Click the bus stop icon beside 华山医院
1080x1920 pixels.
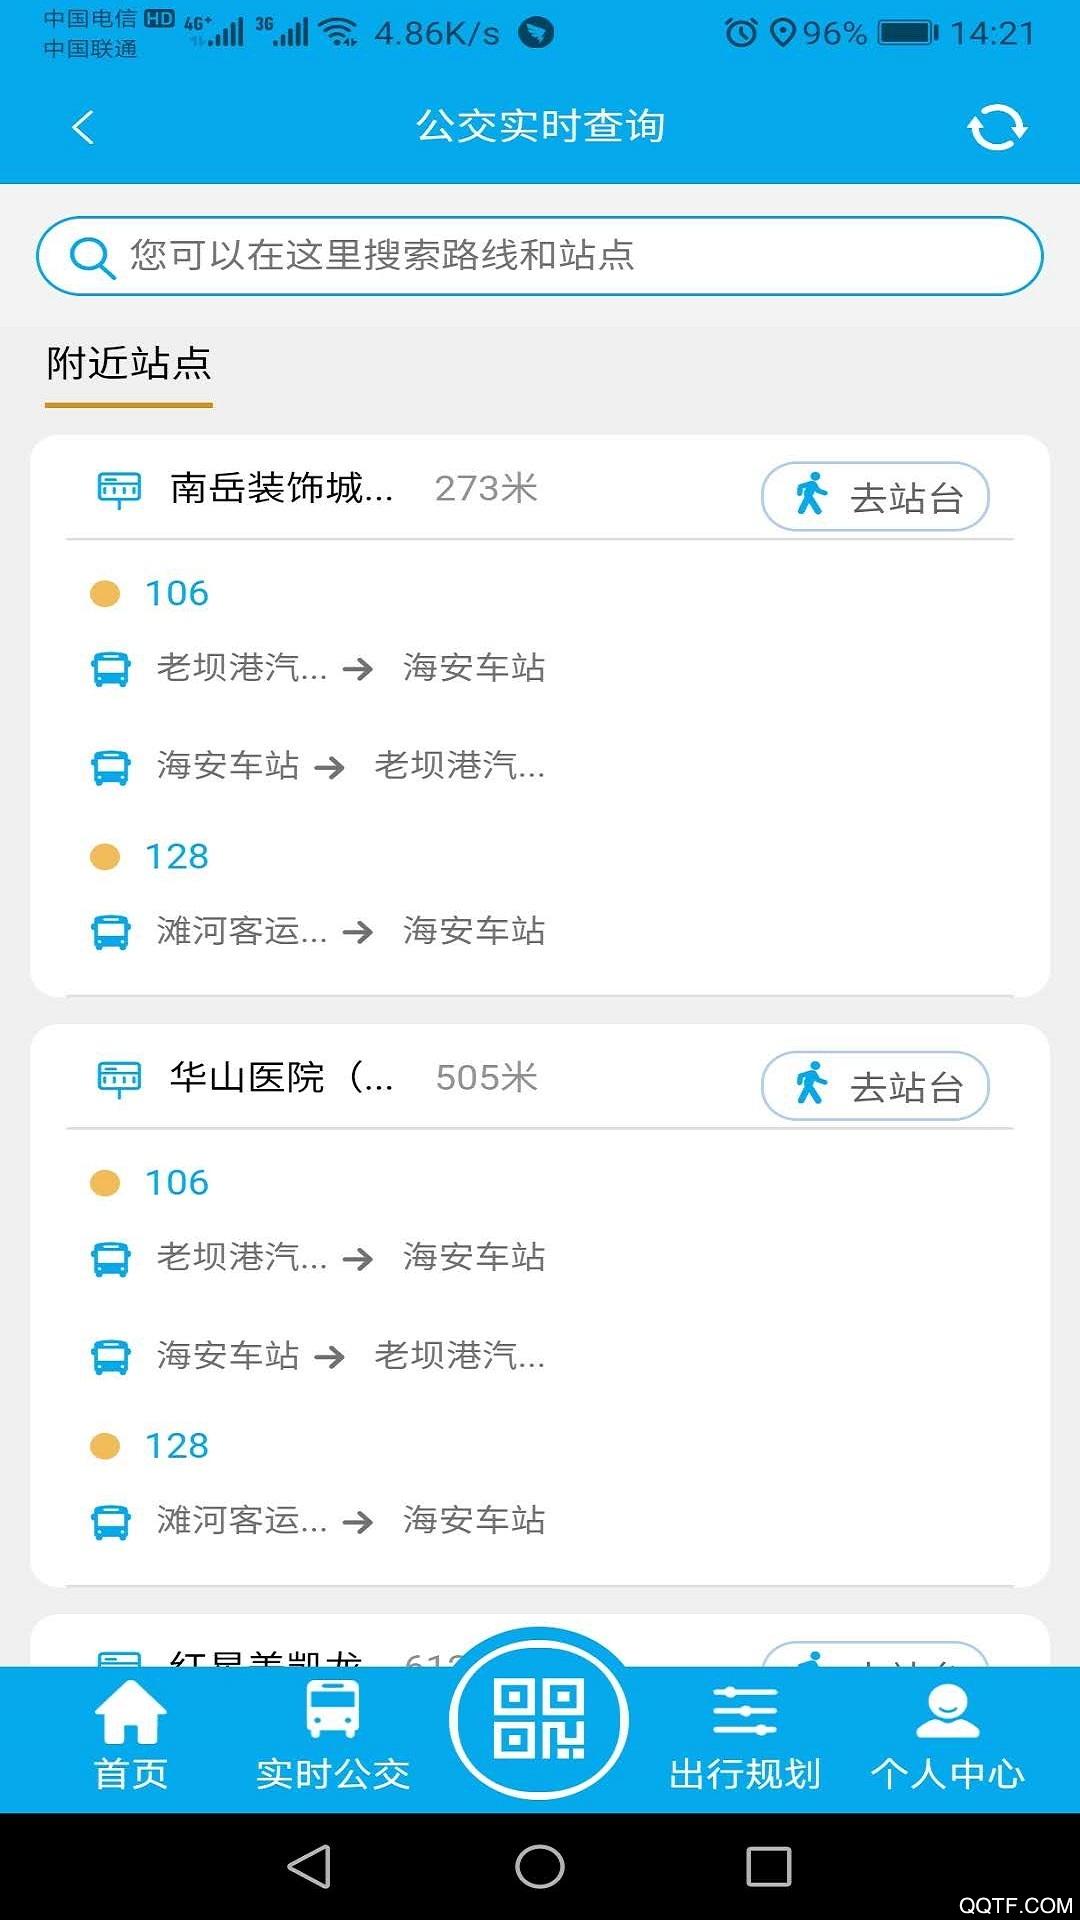[119, 1078]
